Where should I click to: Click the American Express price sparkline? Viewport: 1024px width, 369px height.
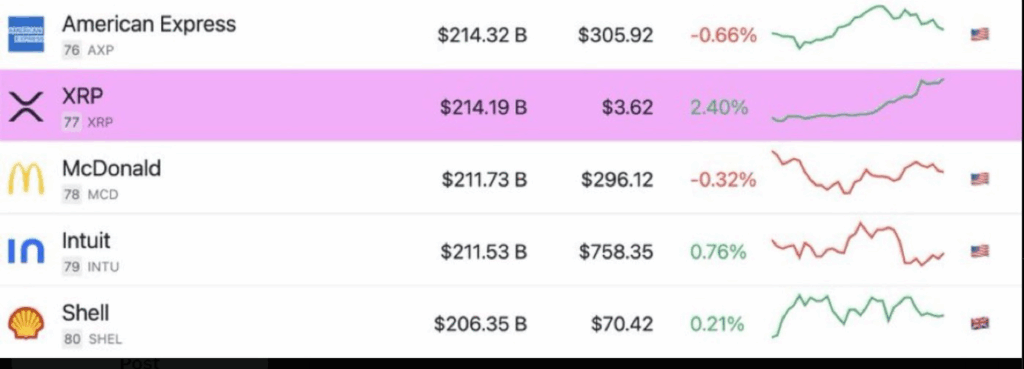[x=857, y=27]
